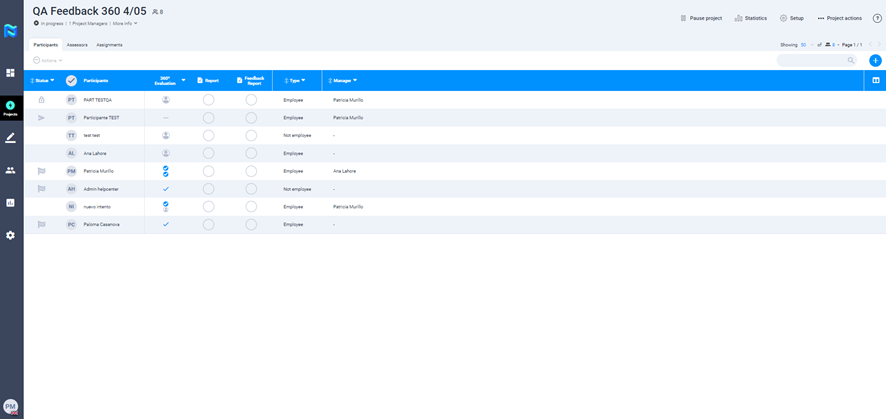Screen dimensions: 886x419
Task: Open the settings gear in left sidebar
Action: (x=11, y=235)
